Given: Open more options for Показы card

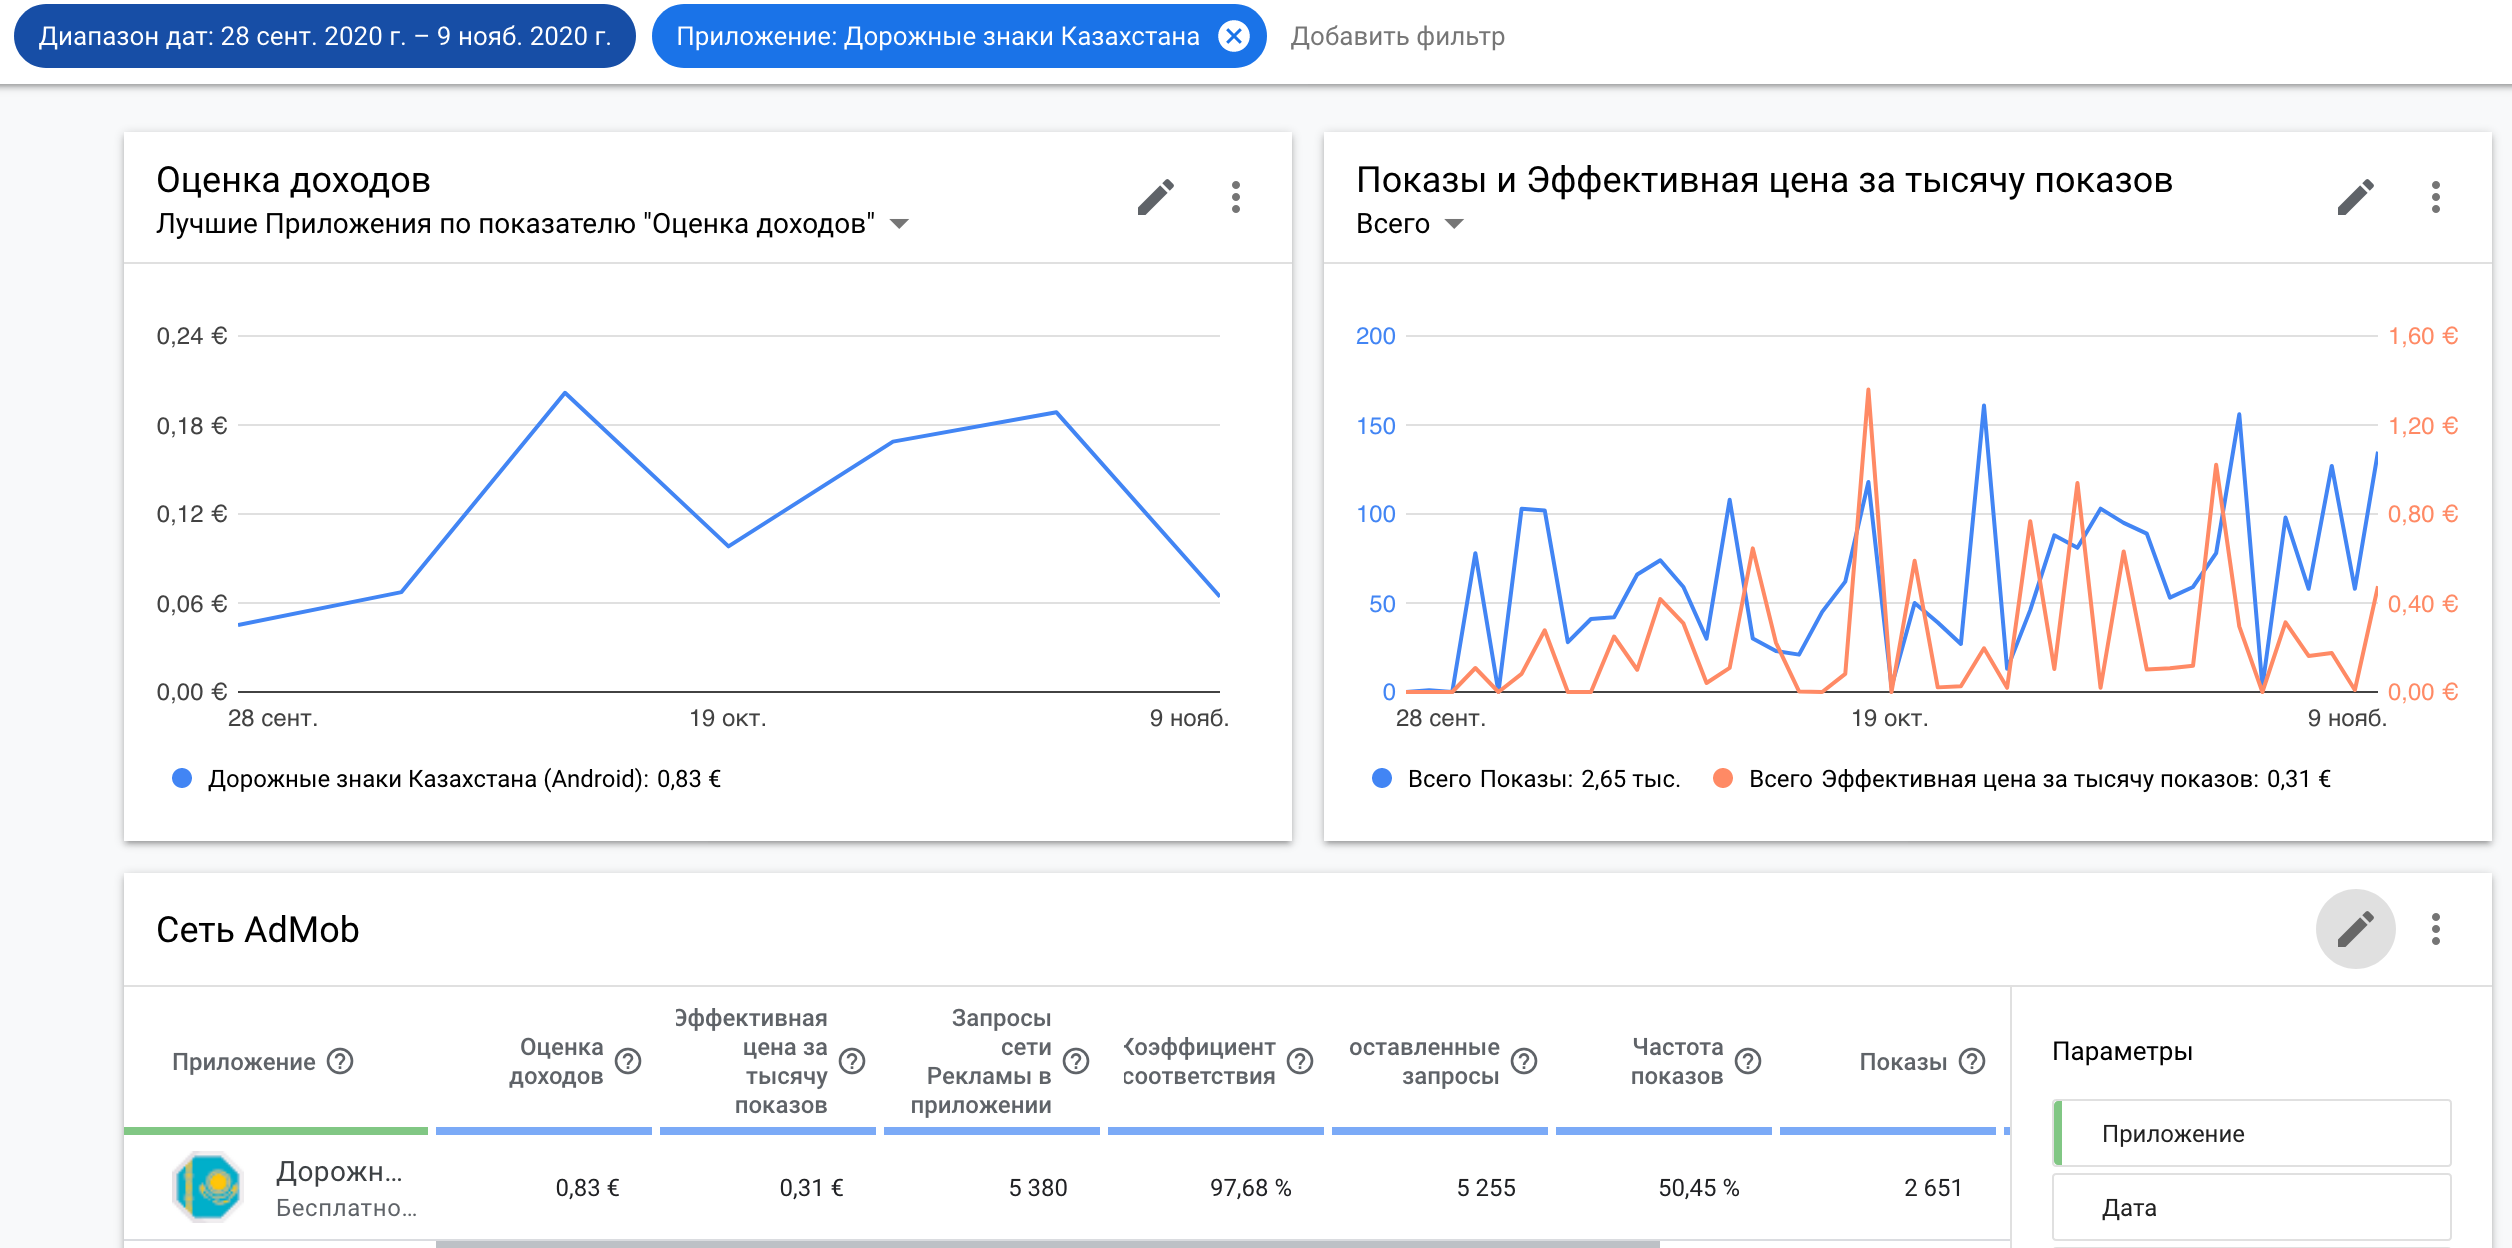Looking at the screenshot, I should 2436,197.
